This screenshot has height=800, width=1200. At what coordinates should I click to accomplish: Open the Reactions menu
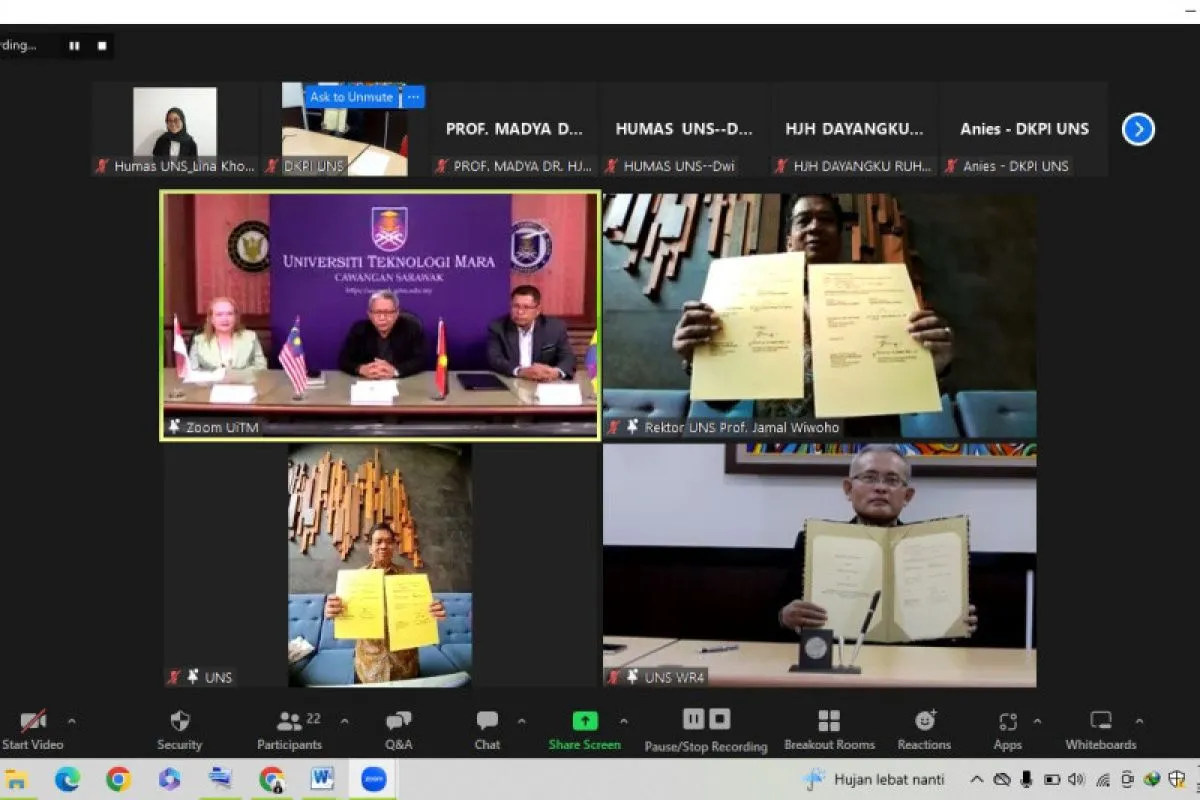coord(924,721)
